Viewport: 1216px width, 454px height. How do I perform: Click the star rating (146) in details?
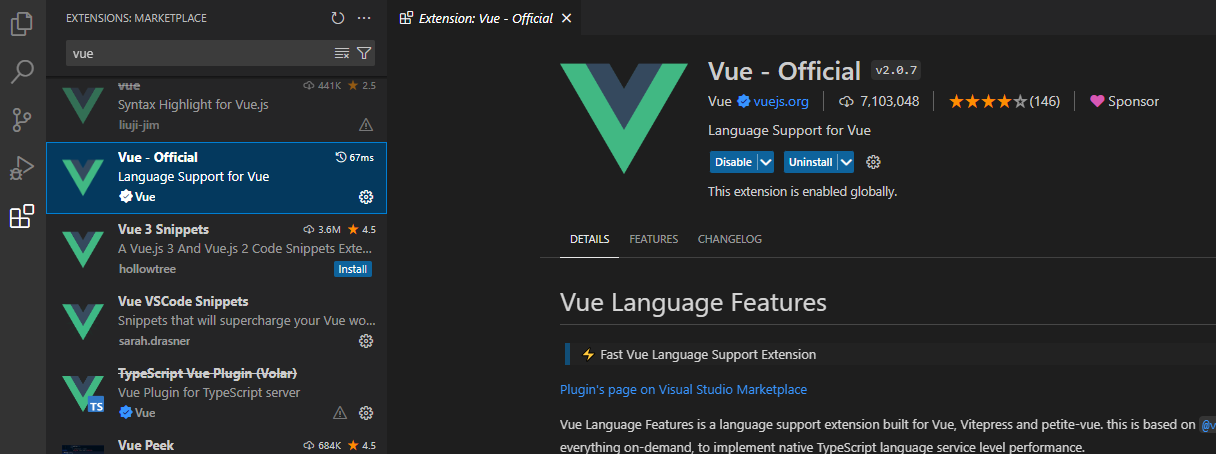click(1004, 101)
